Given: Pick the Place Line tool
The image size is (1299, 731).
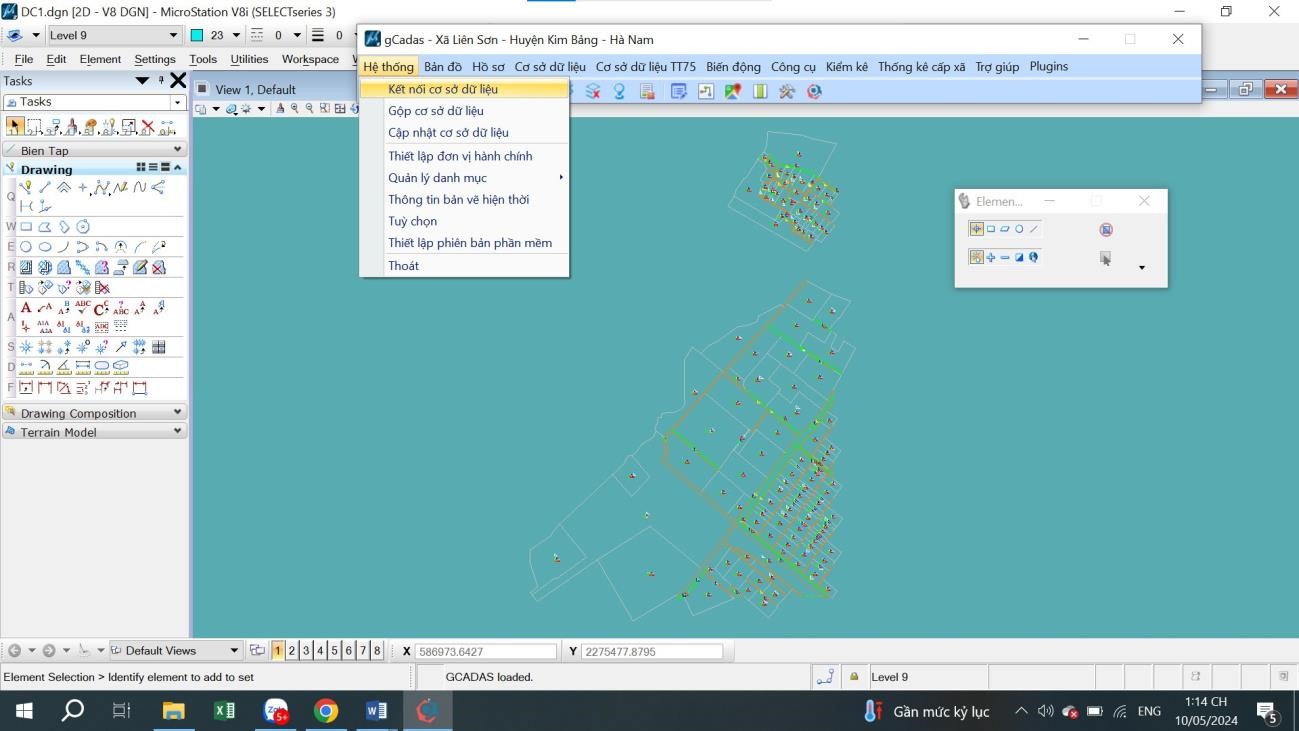Looking at the screenshot, I should pyautogui.click(x=46, y=188).
